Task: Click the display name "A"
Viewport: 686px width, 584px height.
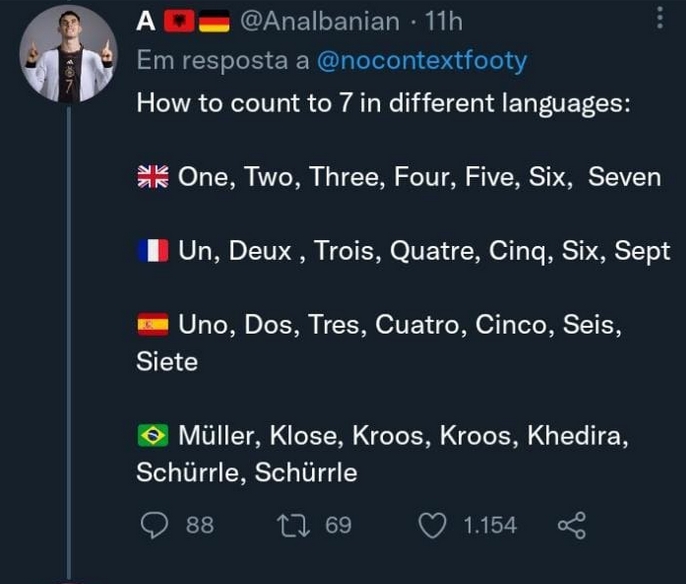Action: [145, 19]
